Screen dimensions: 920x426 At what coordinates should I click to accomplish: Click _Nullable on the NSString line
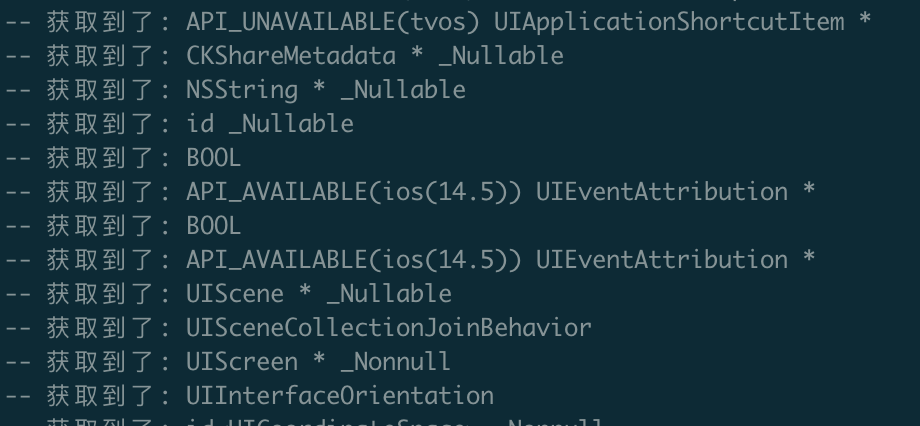pyautogui.click(x=403, y=89)
